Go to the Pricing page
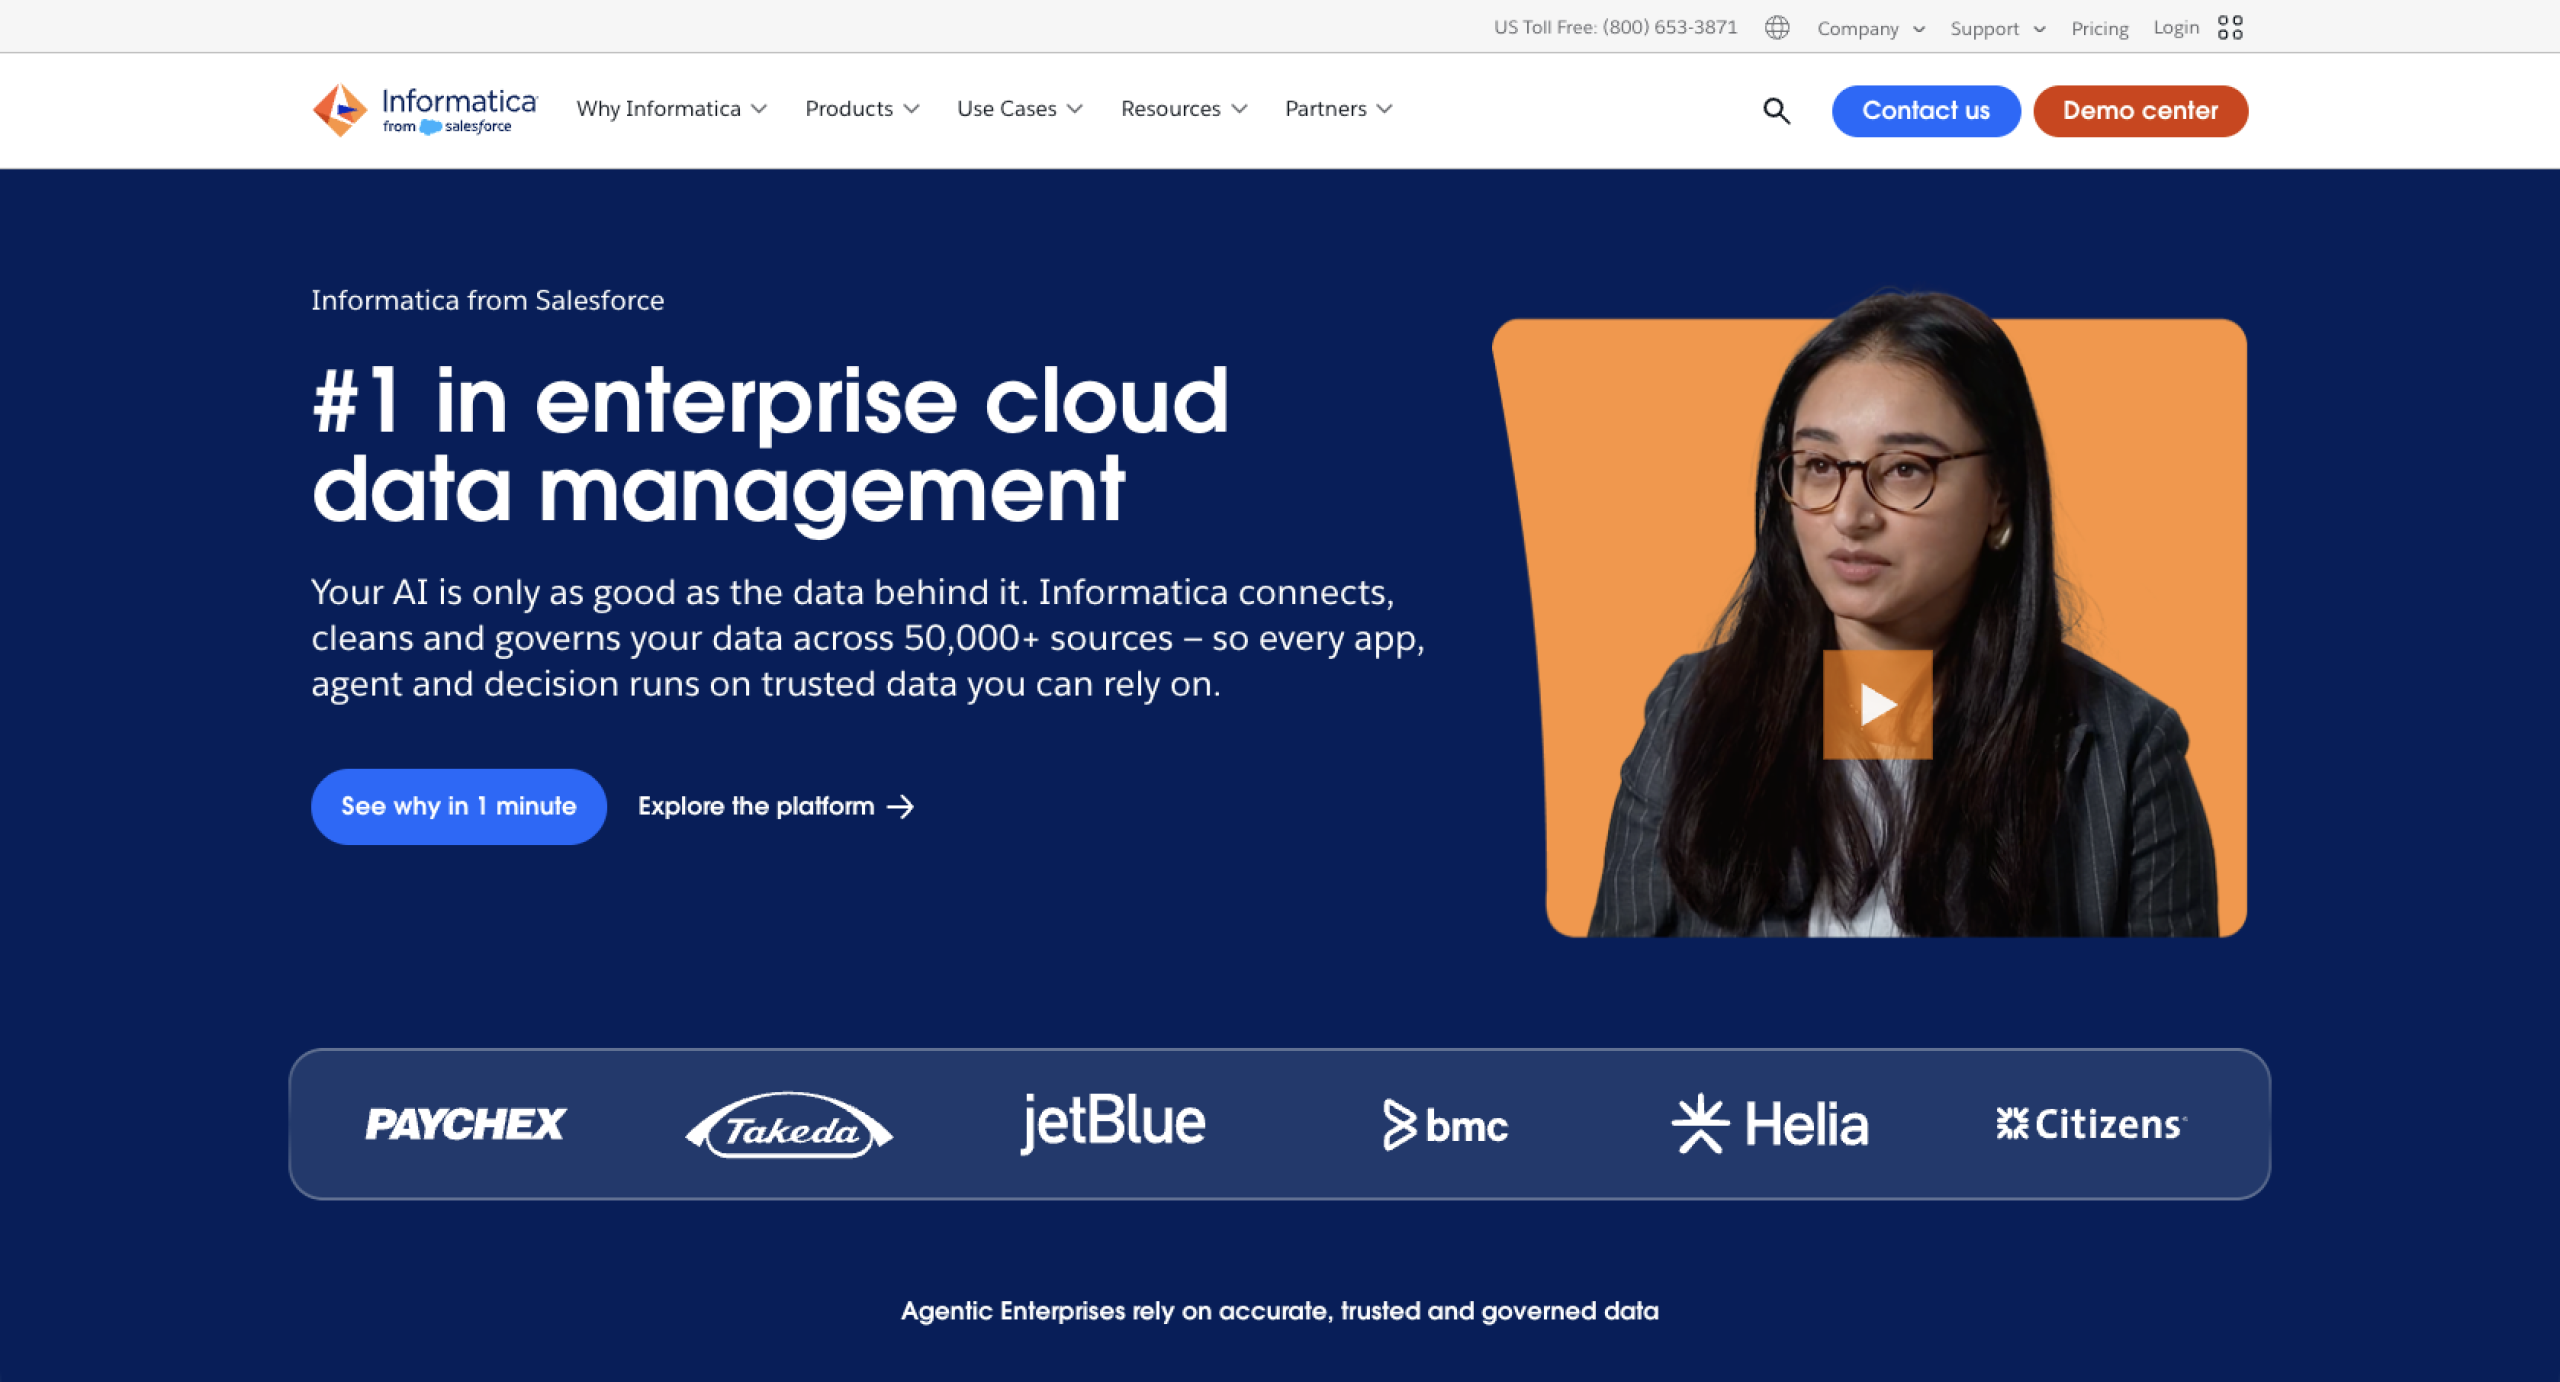The height and width of the screenshot is (1382, 2560). (x=2099, y=28)
